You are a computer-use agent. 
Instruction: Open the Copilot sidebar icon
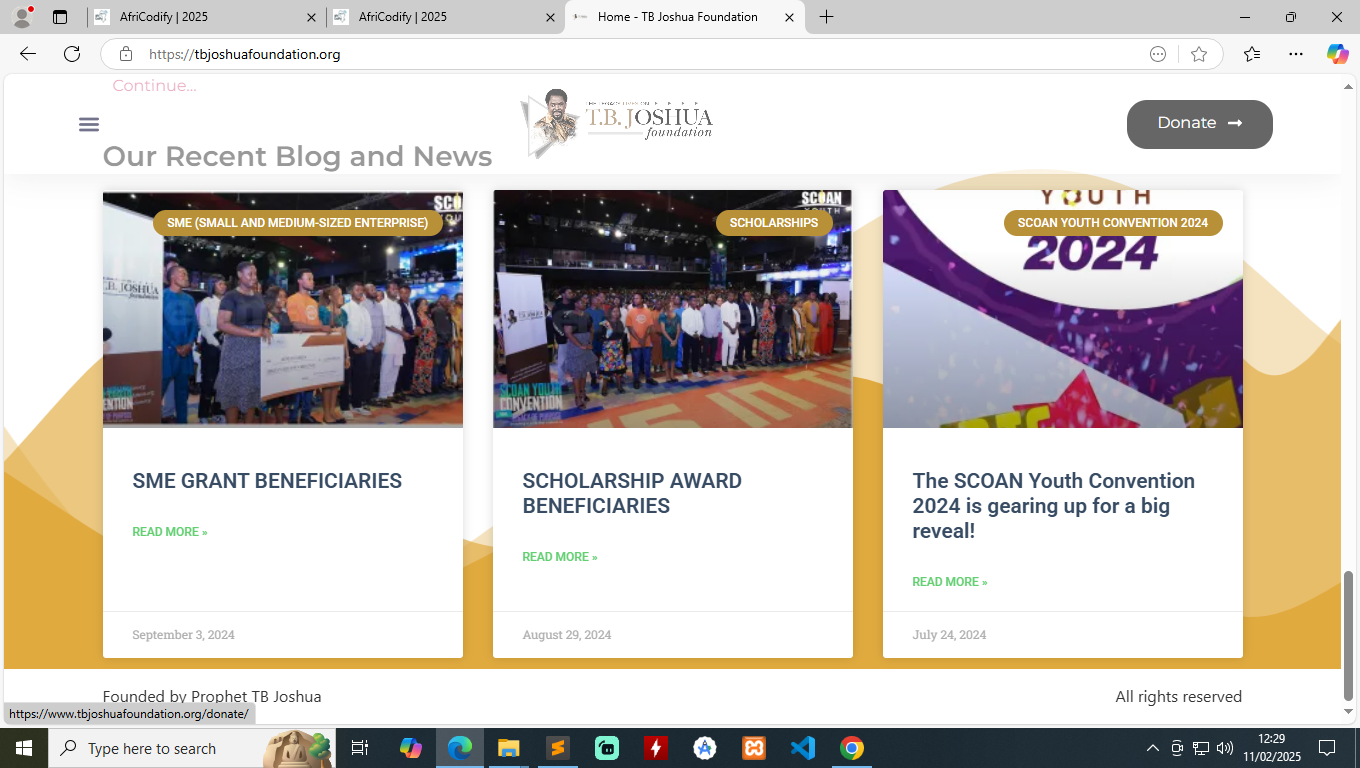(1337, 54)
